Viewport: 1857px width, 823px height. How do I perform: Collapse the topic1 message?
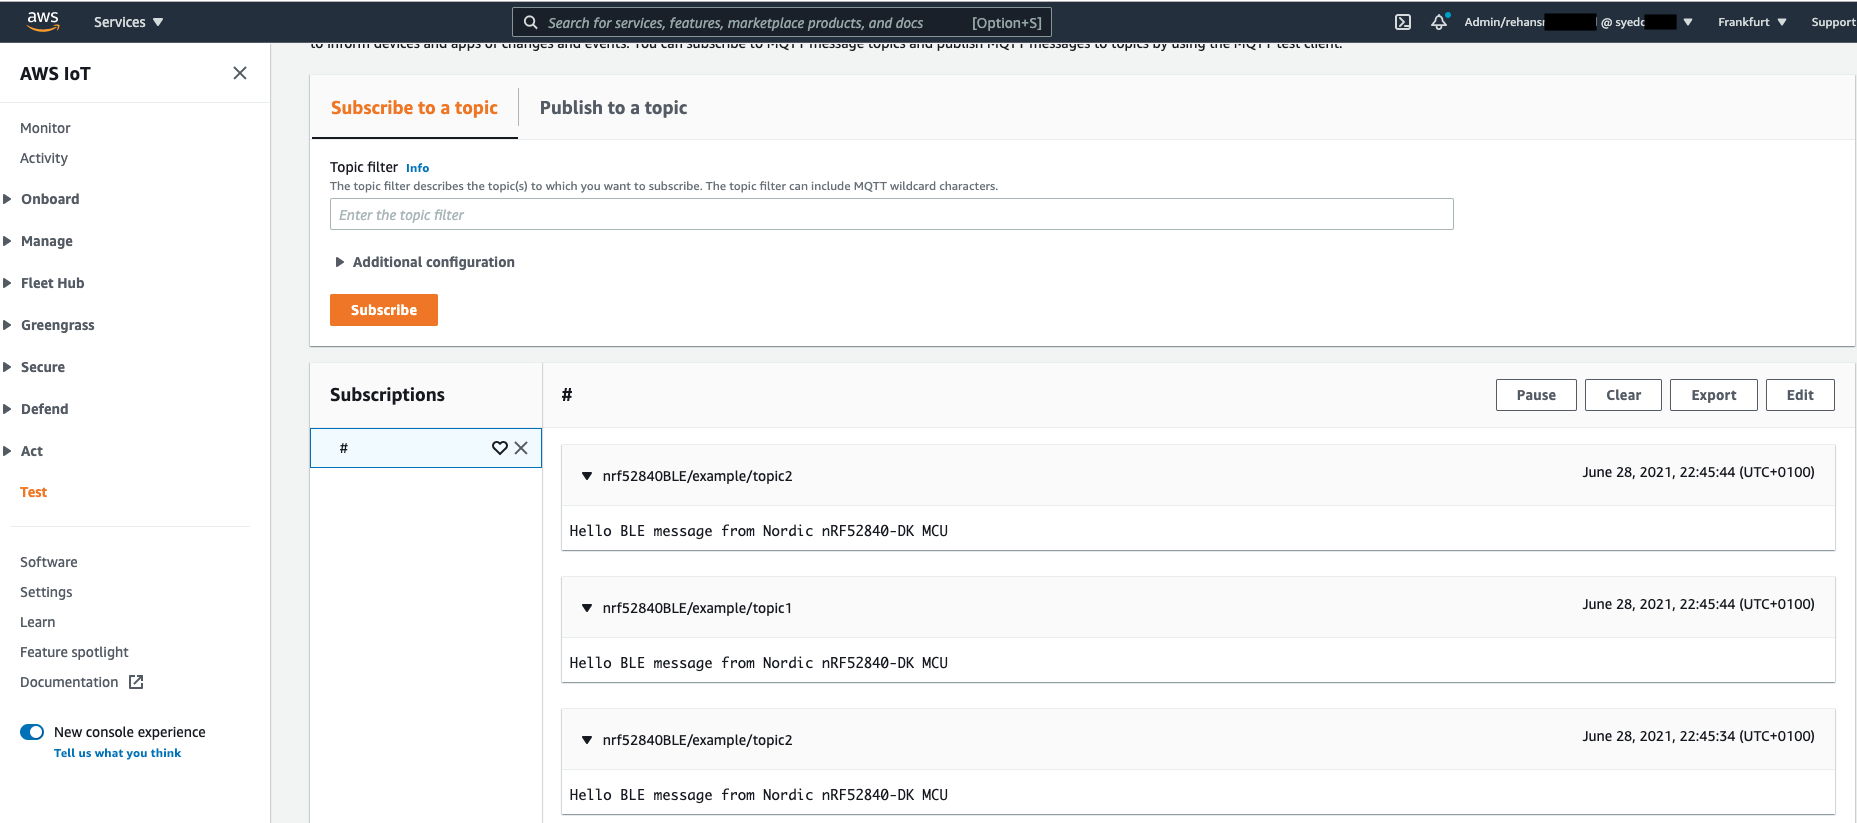(x=587, y=608)
